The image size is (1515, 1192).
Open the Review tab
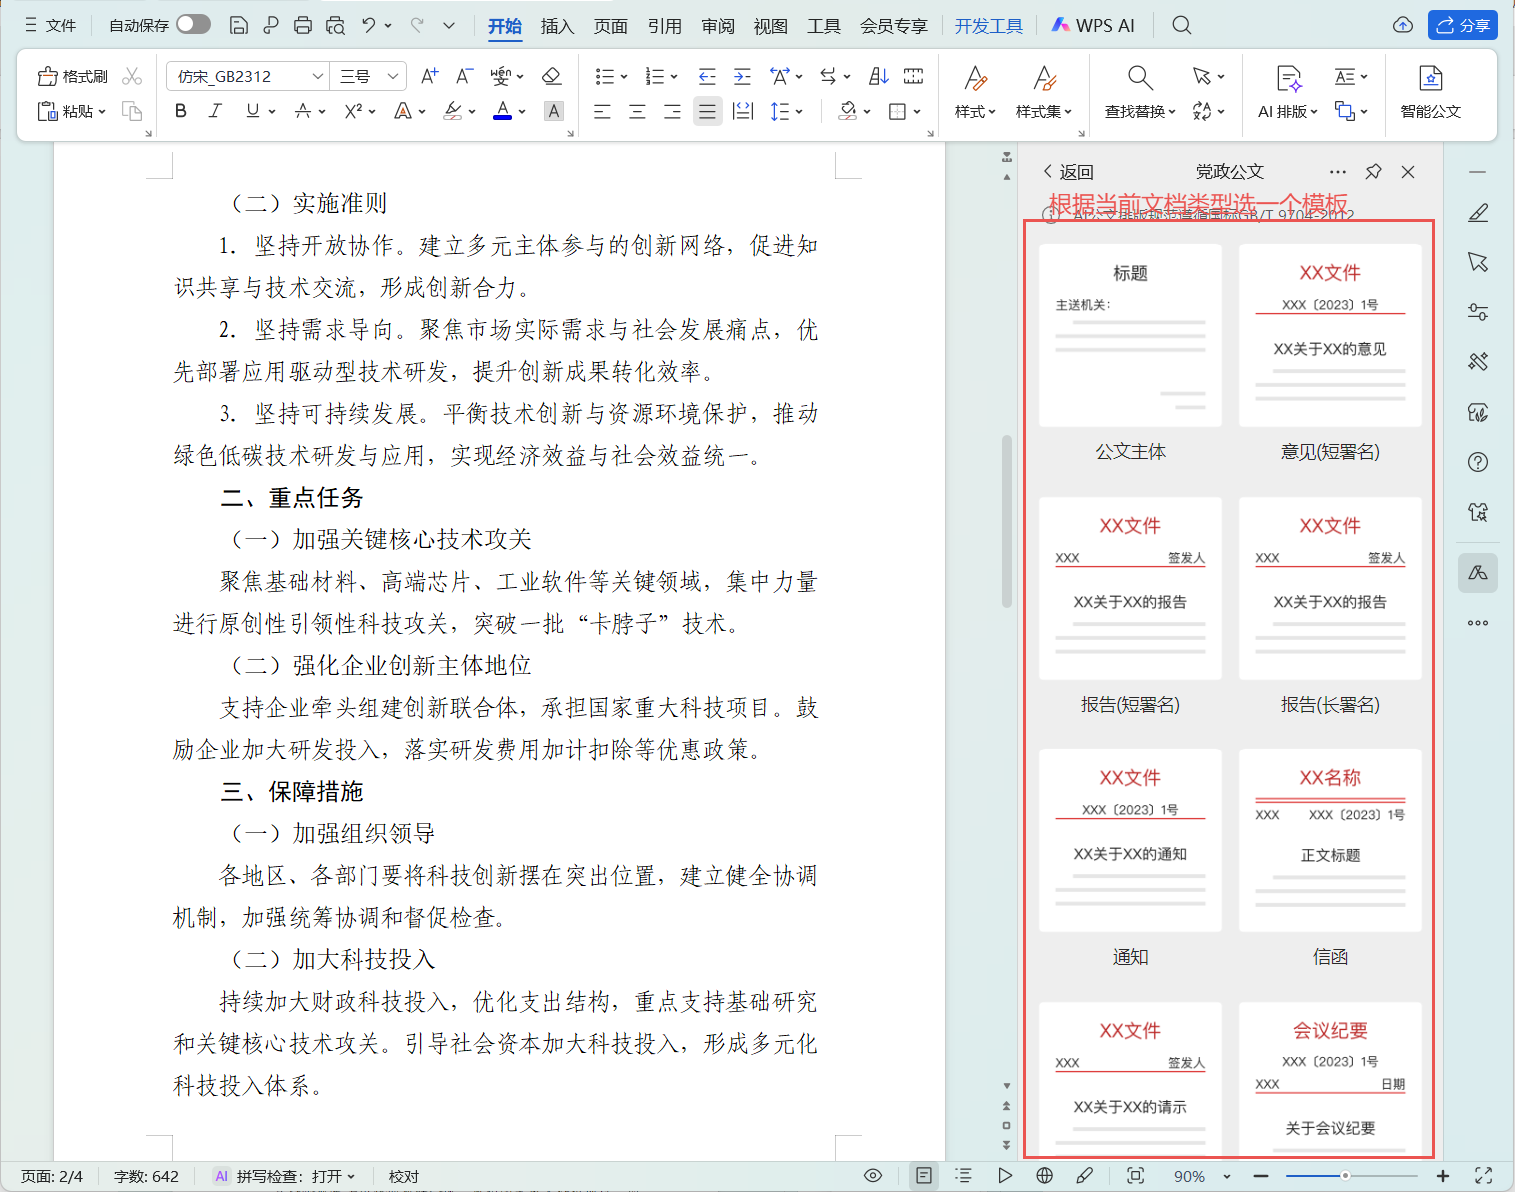click(x=717, y=26)
